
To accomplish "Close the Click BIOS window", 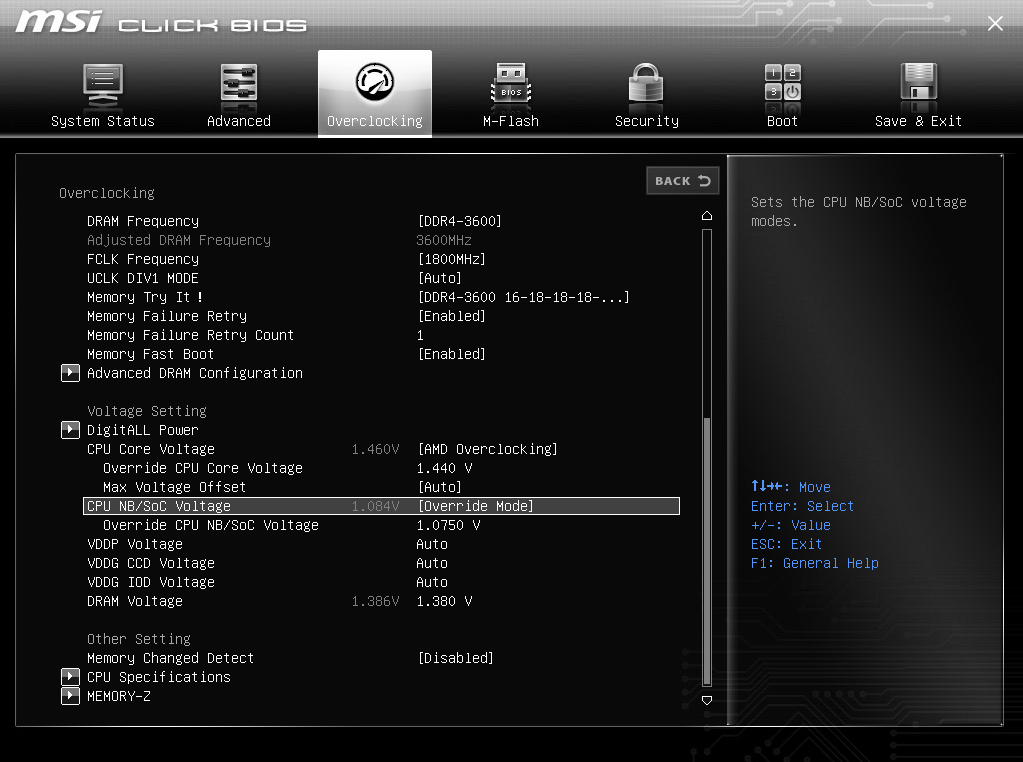I will pos(995,24).
